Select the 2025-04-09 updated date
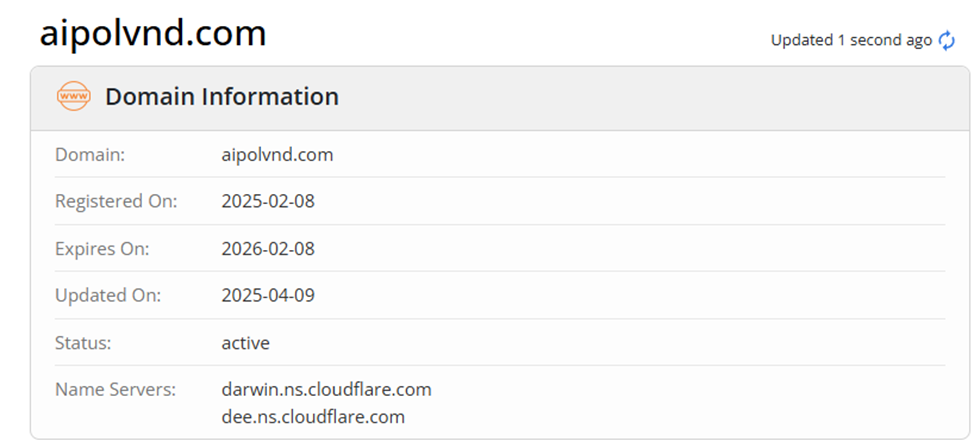 tap(268, 296)
